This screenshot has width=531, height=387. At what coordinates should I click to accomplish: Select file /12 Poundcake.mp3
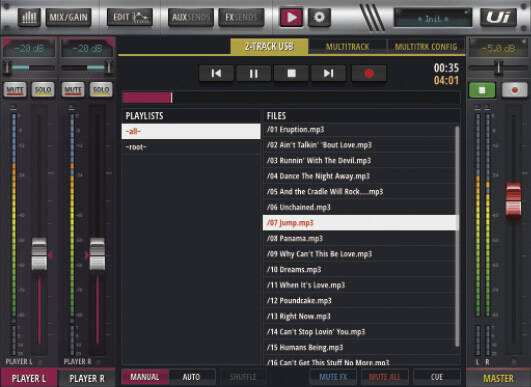coord(359,301)
